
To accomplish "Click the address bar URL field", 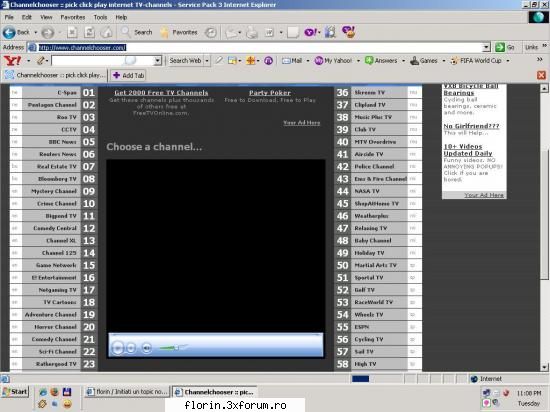I will [259, 47].
